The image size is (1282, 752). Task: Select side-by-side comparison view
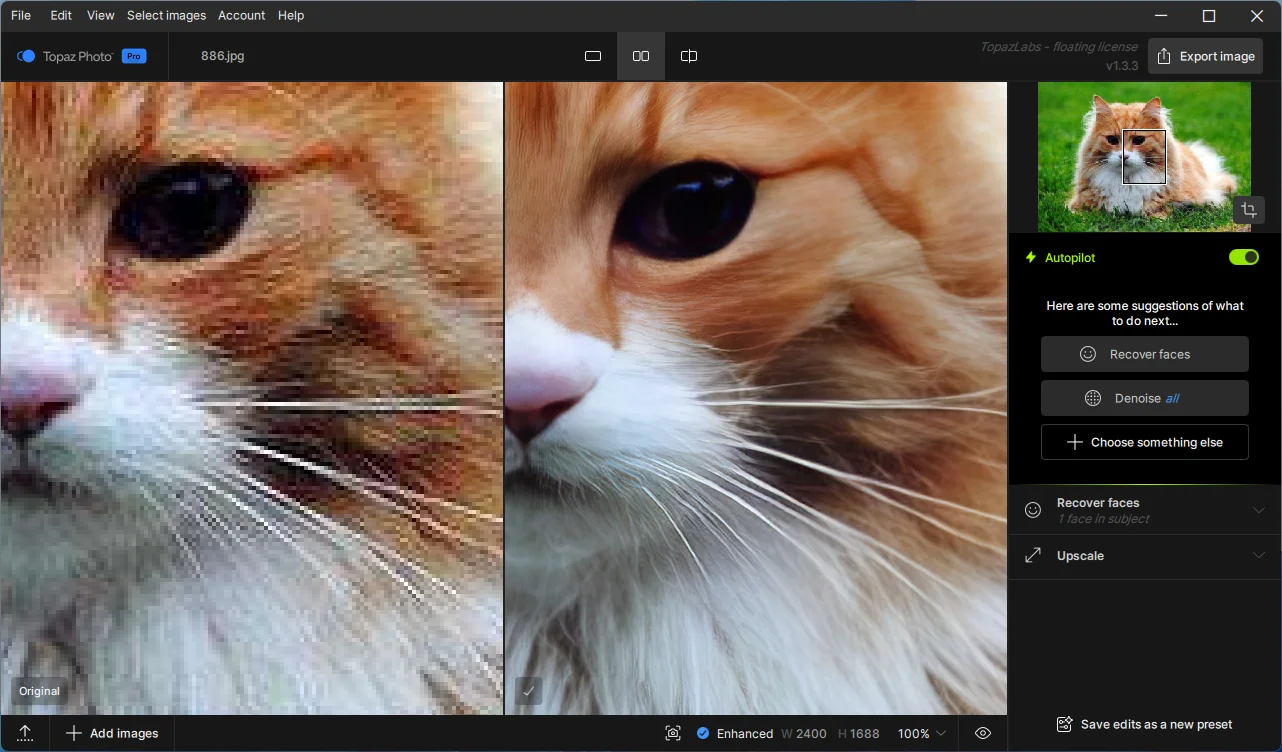tap(641, 56)
